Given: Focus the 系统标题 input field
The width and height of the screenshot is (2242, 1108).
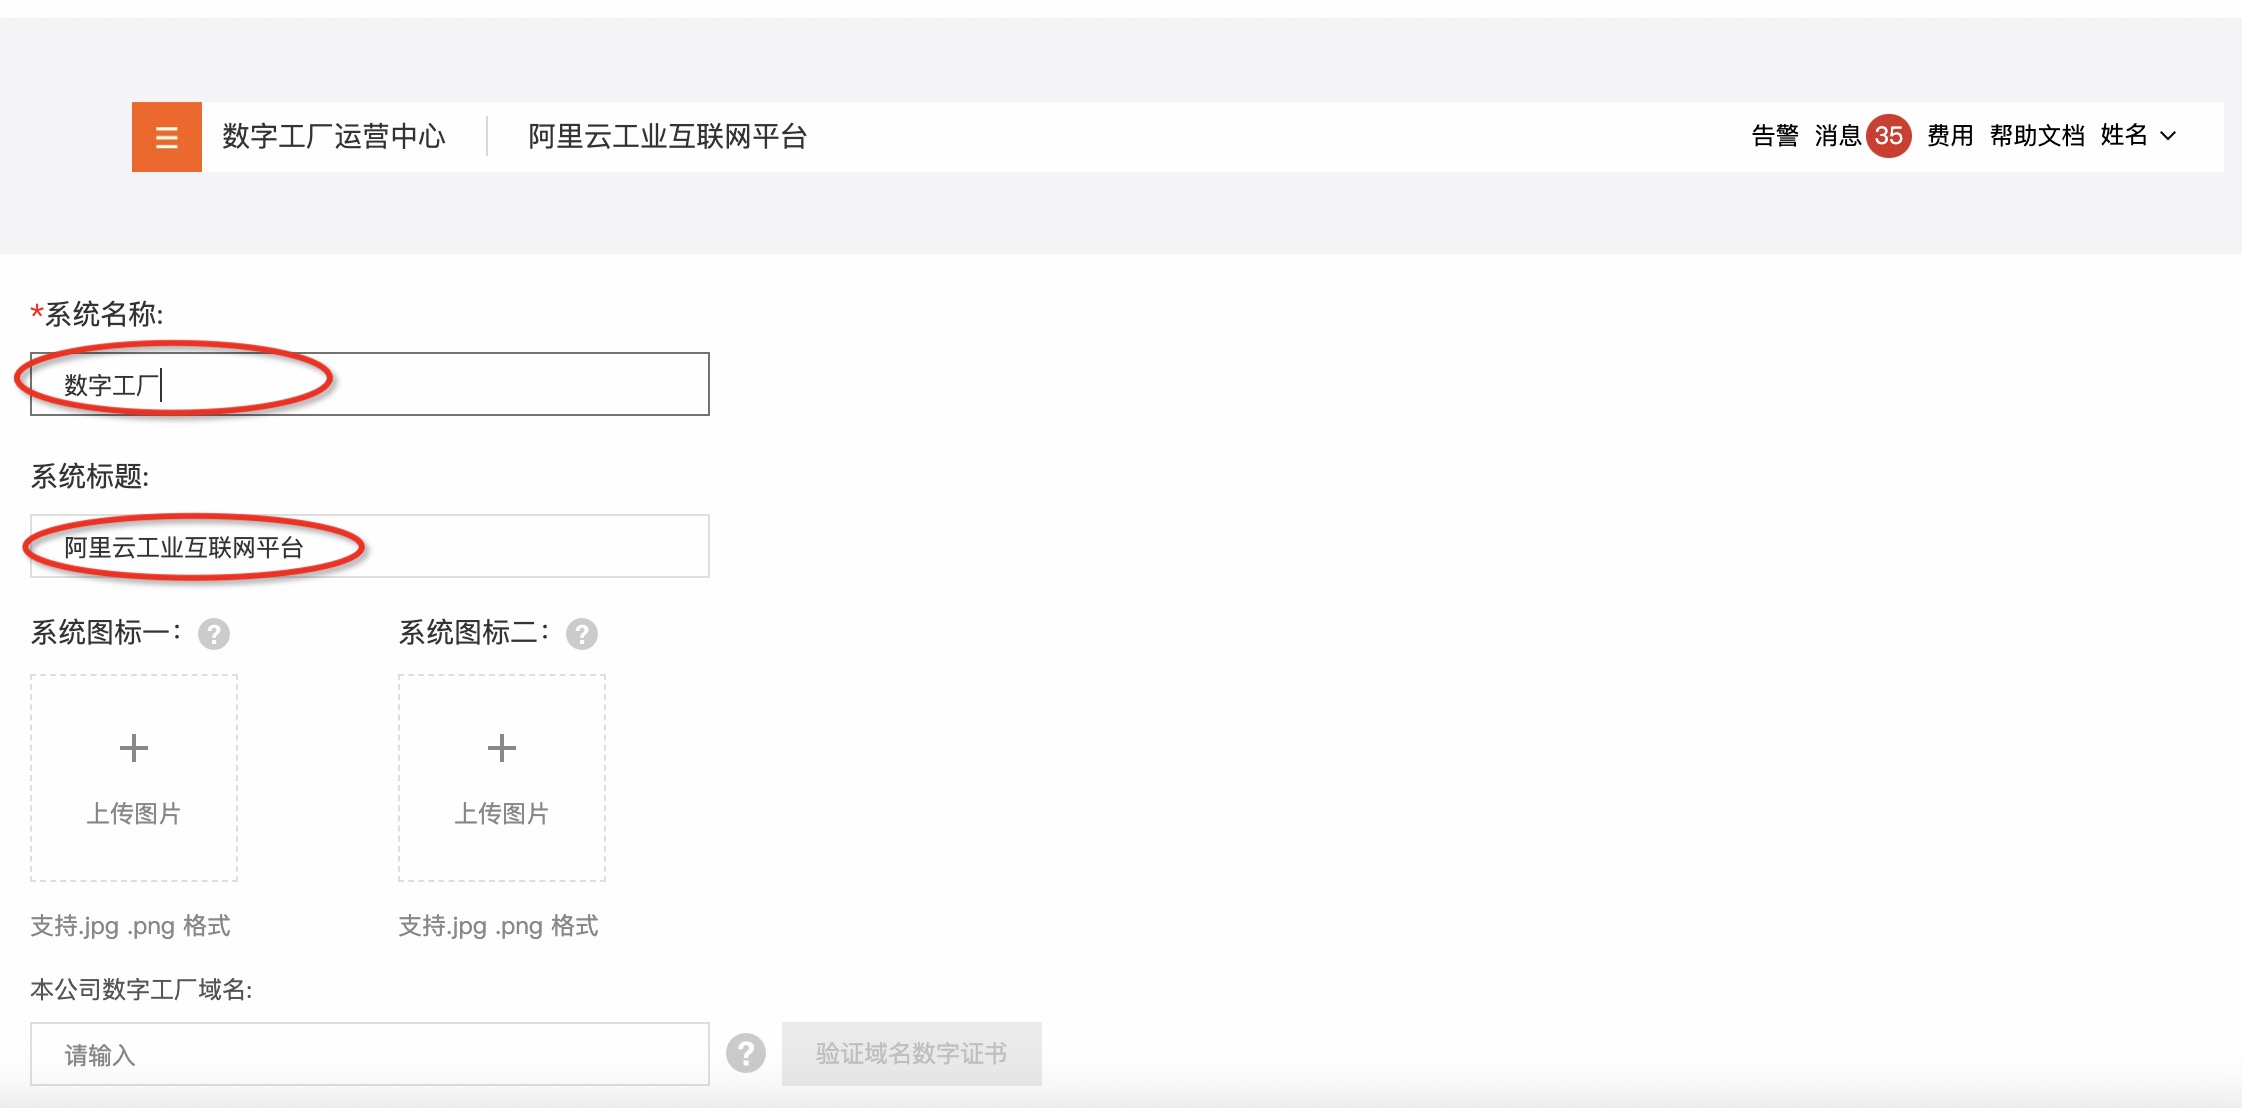Looking at the screenshot, I should click(370, 546).
